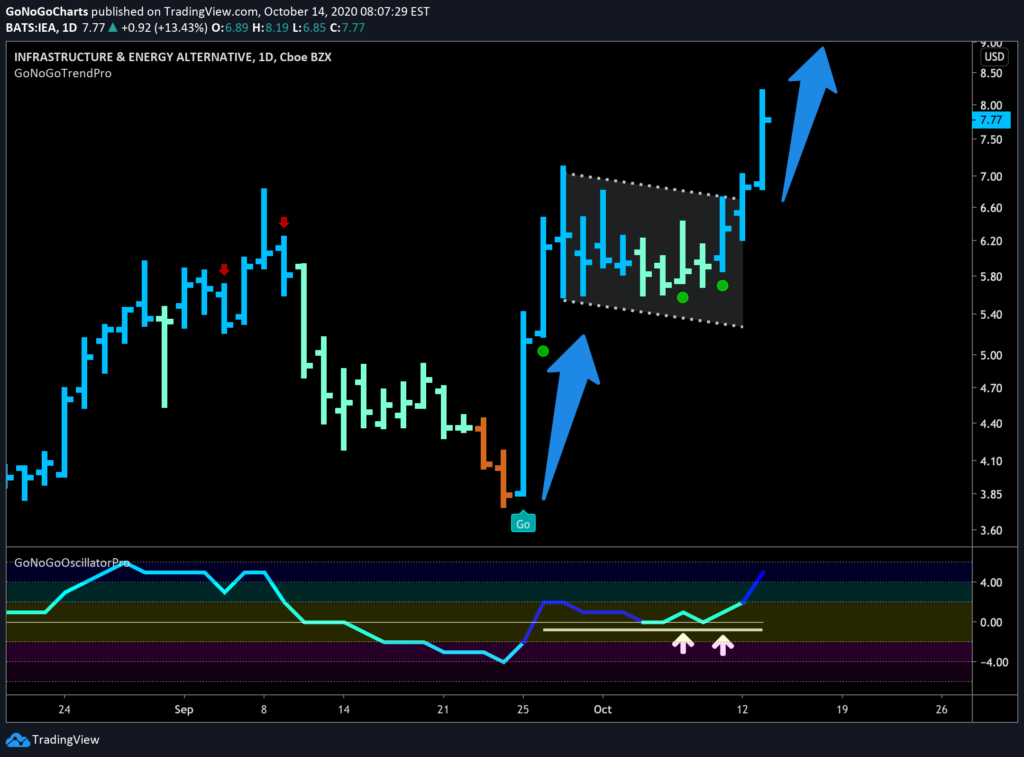Click the '26' date on time axis
This screenshot has height=757, width=1024.
click(942, 709)
